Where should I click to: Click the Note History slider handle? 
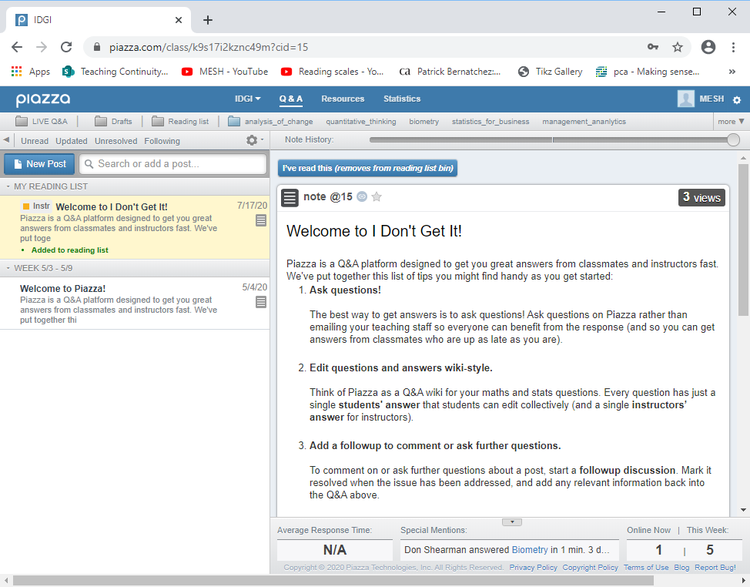click(x=733, y=140)
